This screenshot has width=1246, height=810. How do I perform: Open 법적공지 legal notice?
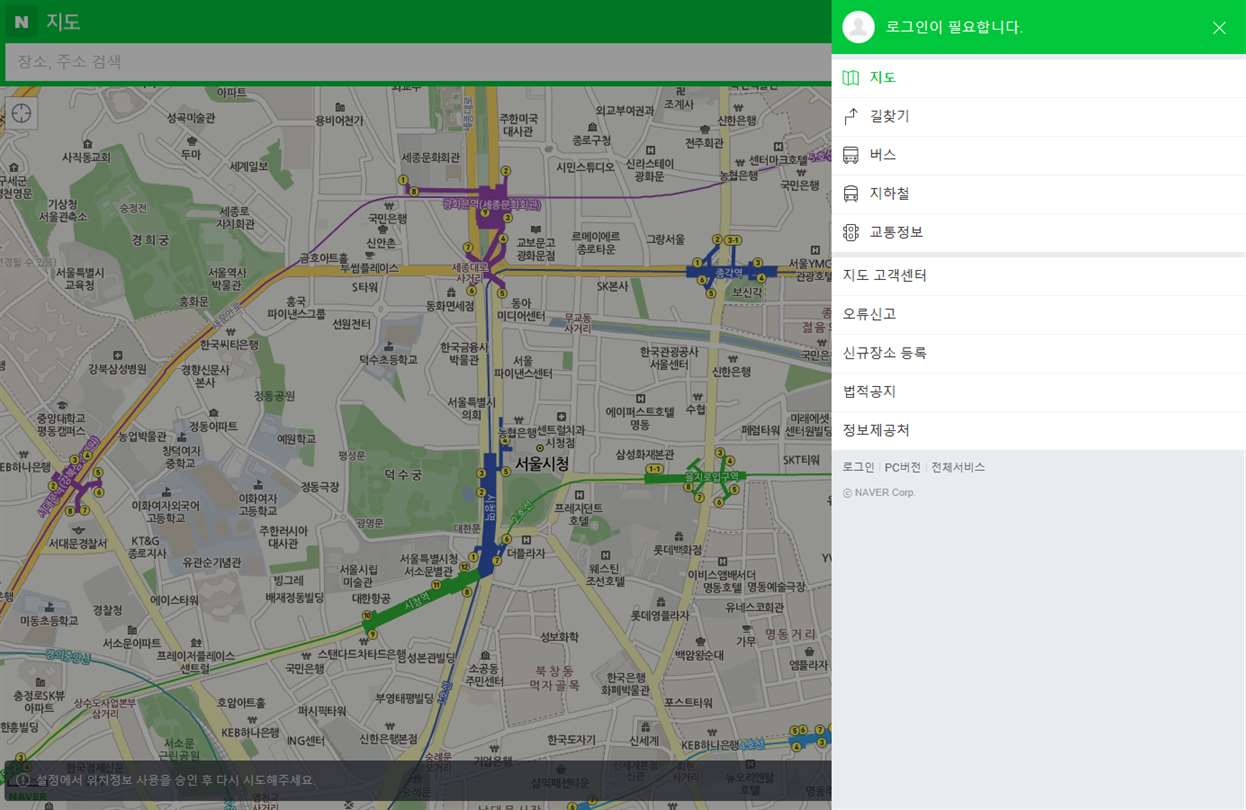[1038, 392]
